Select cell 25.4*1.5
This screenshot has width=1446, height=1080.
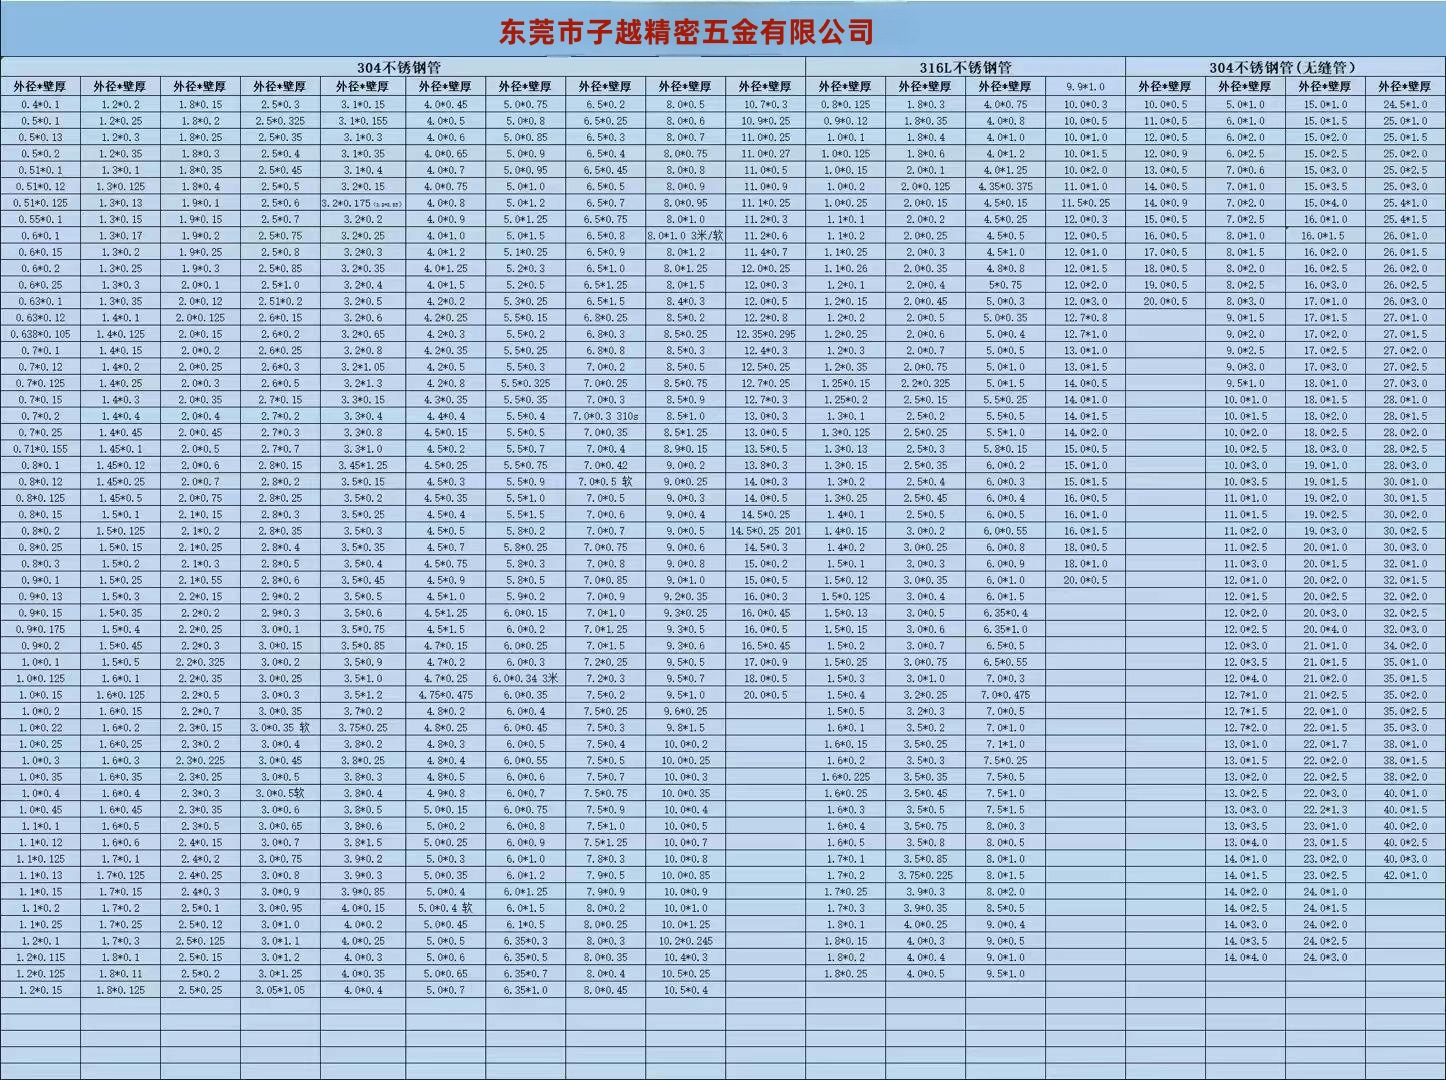pyautogui.click(x=1405, y=219)
